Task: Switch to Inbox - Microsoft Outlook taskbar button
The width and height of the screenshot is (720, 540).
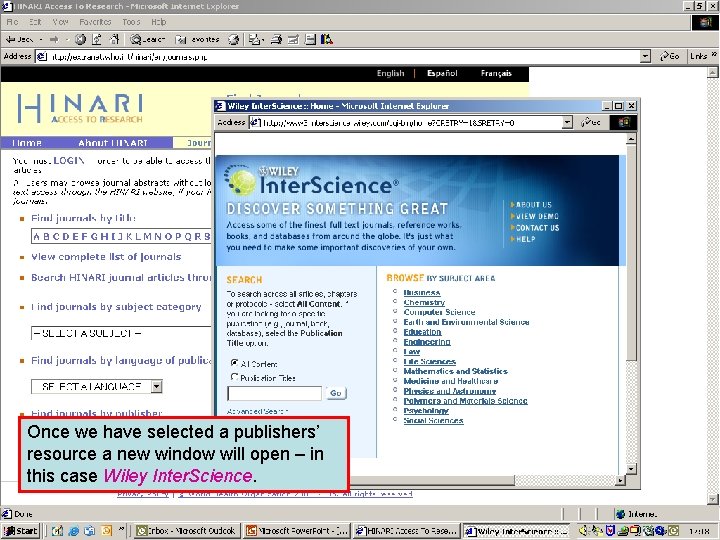Action: [187, 531]
